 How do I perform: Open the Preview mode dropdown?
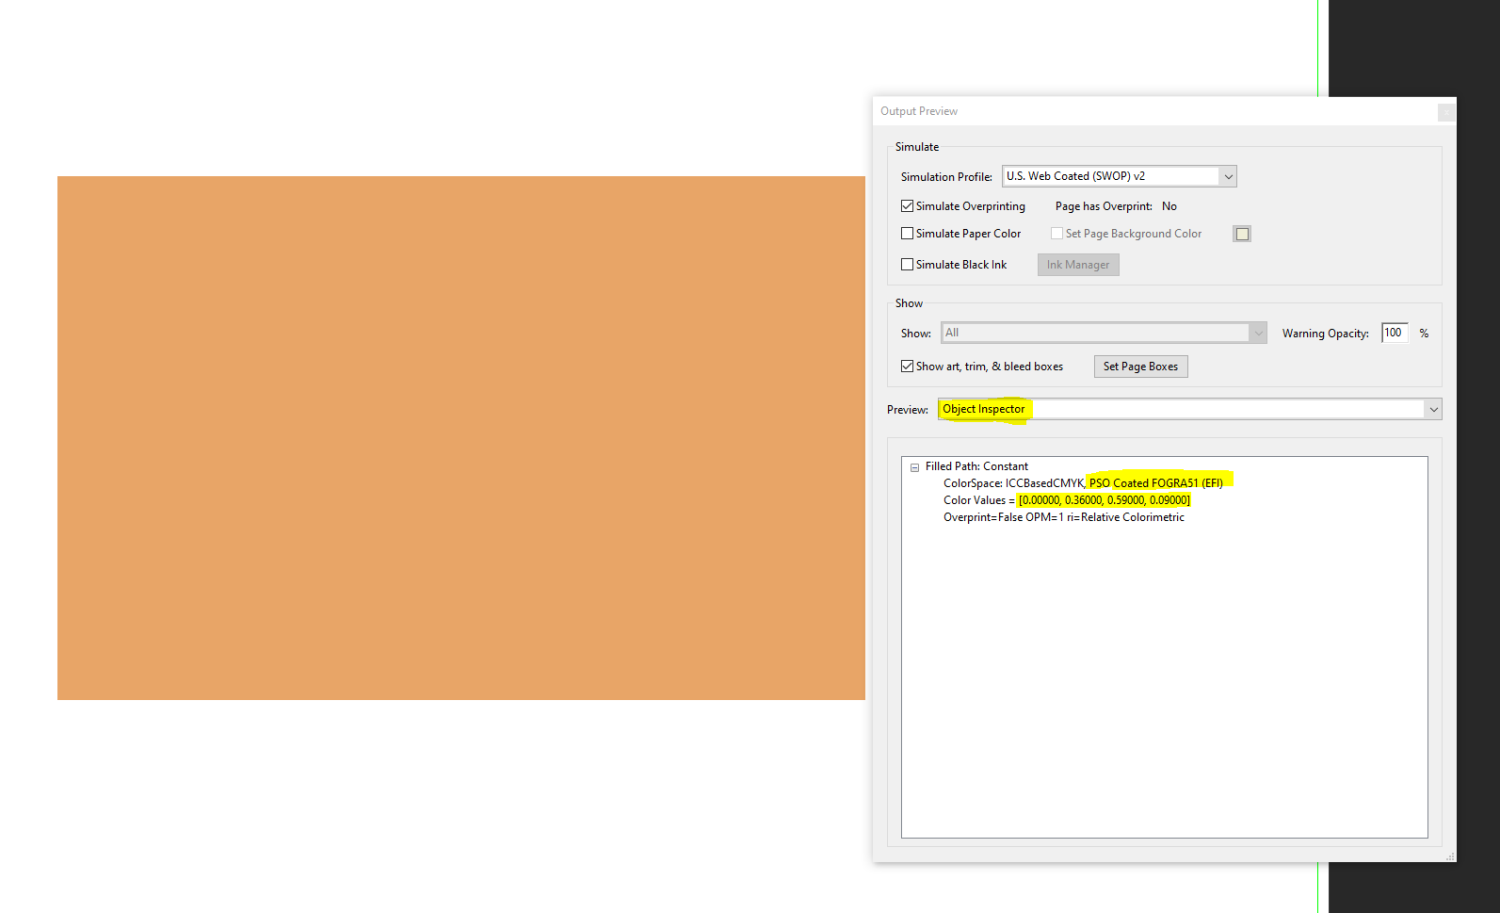pos(1432,409)
